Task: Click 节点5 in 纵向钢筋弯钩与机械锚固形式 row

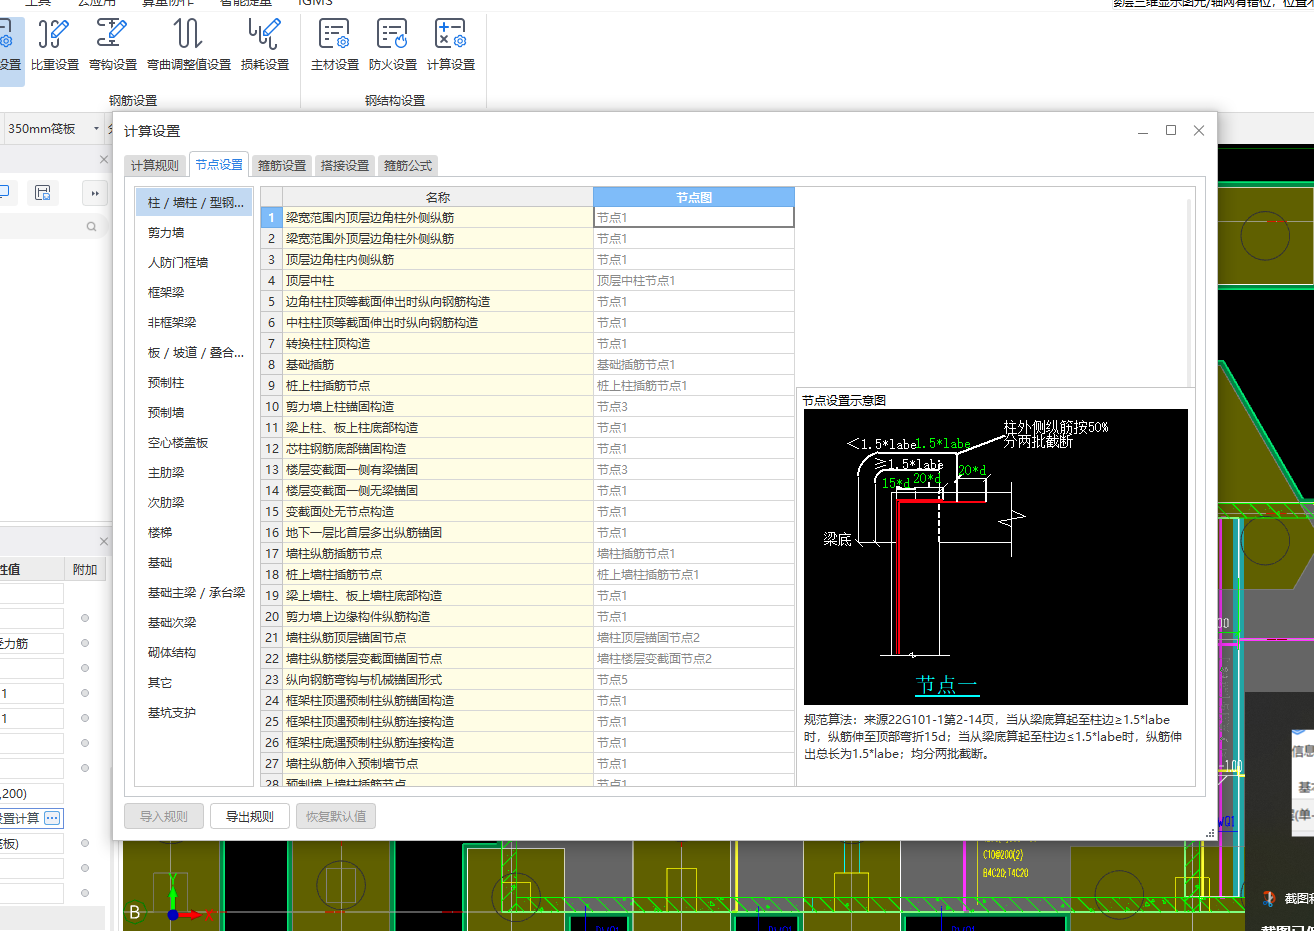Action: (x=694, y=679)
